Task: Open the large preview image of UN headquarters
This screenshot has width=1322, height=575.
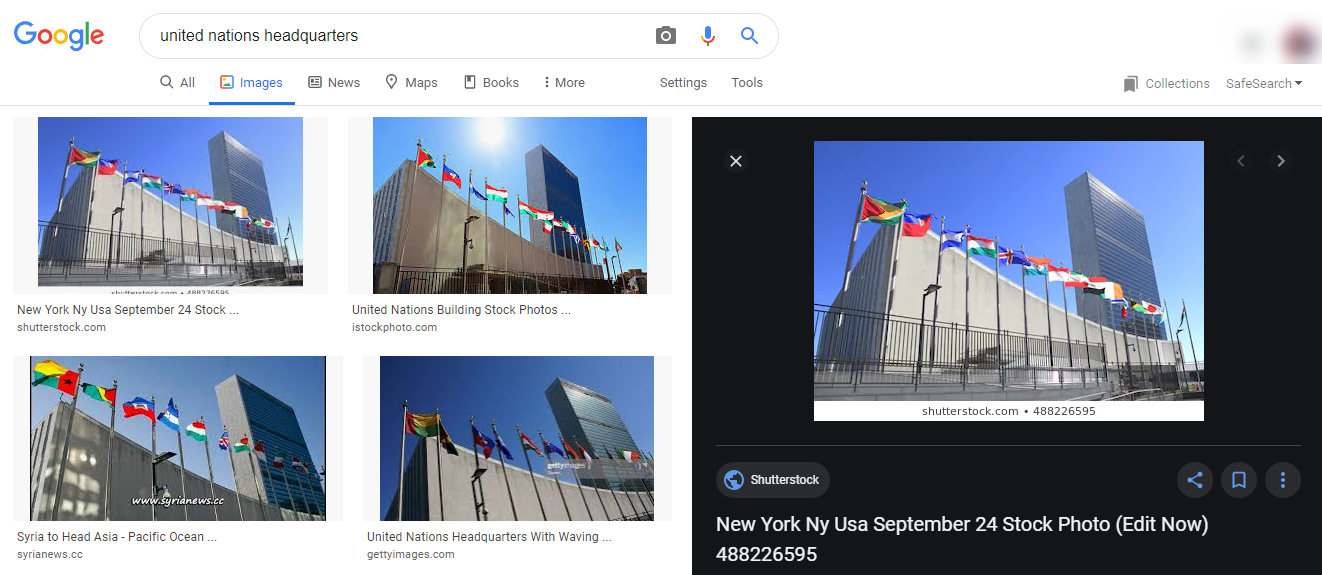Action: (1009, 281)
